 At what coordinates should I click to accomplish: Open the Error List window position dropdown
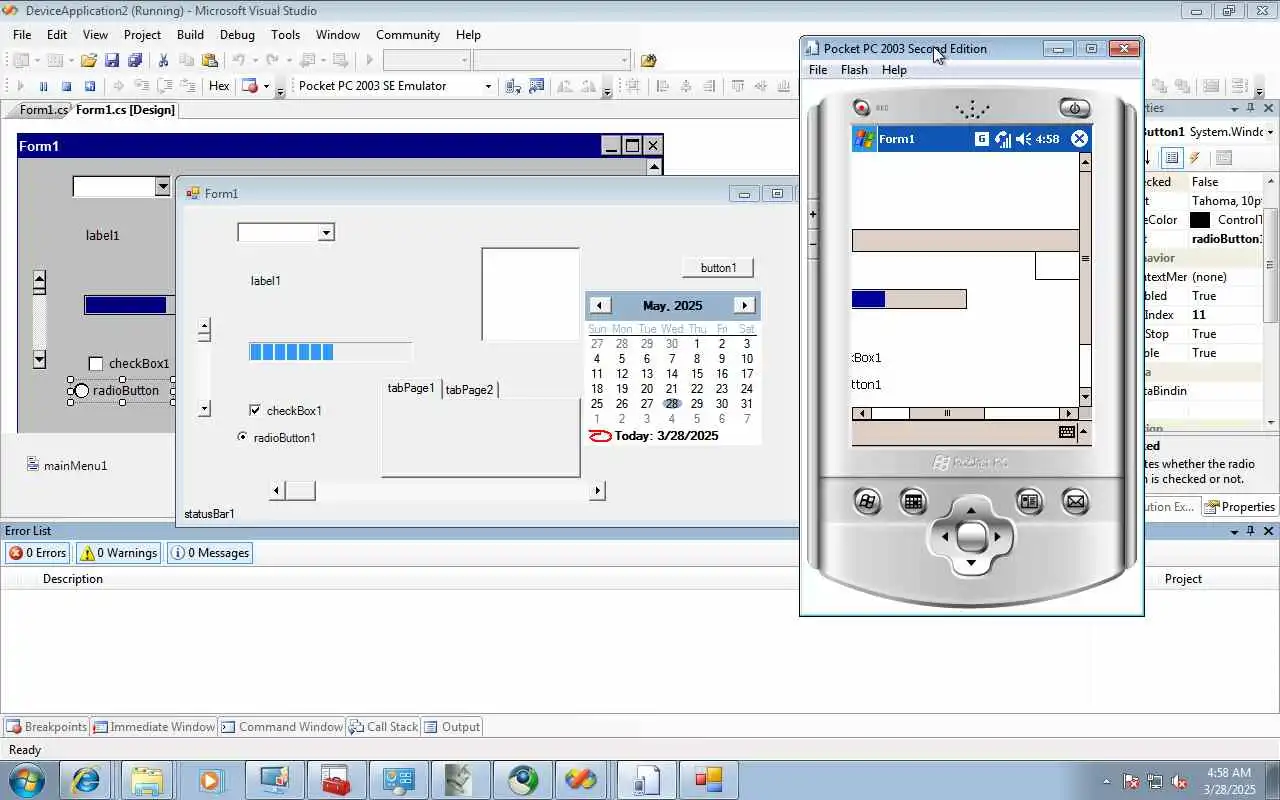(x=1235, y=531)
